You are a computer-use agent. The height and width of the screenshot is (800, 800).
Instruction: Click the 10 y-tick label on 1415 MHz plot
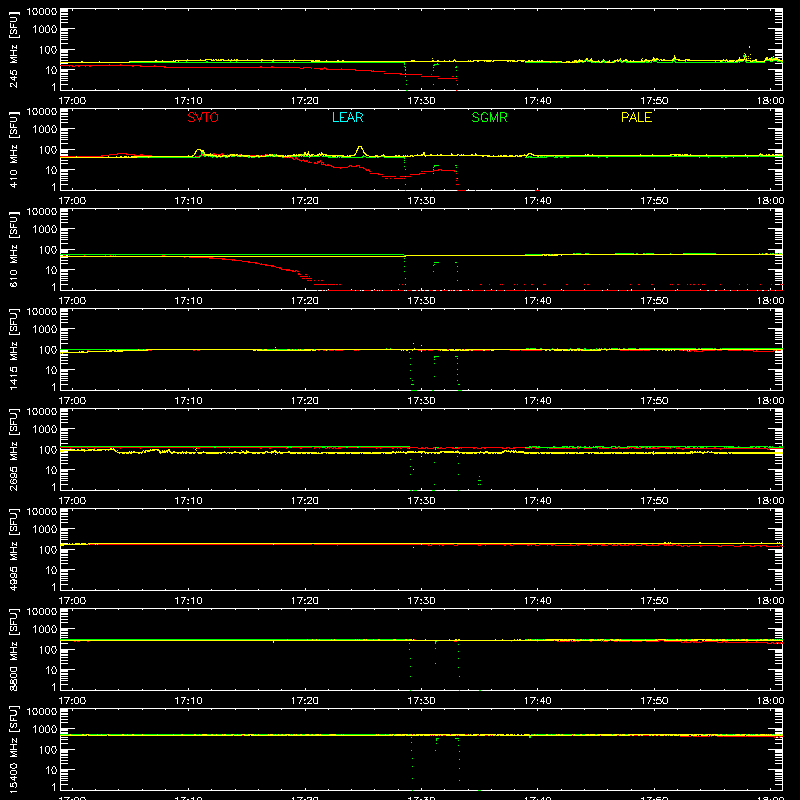(52, 370)
